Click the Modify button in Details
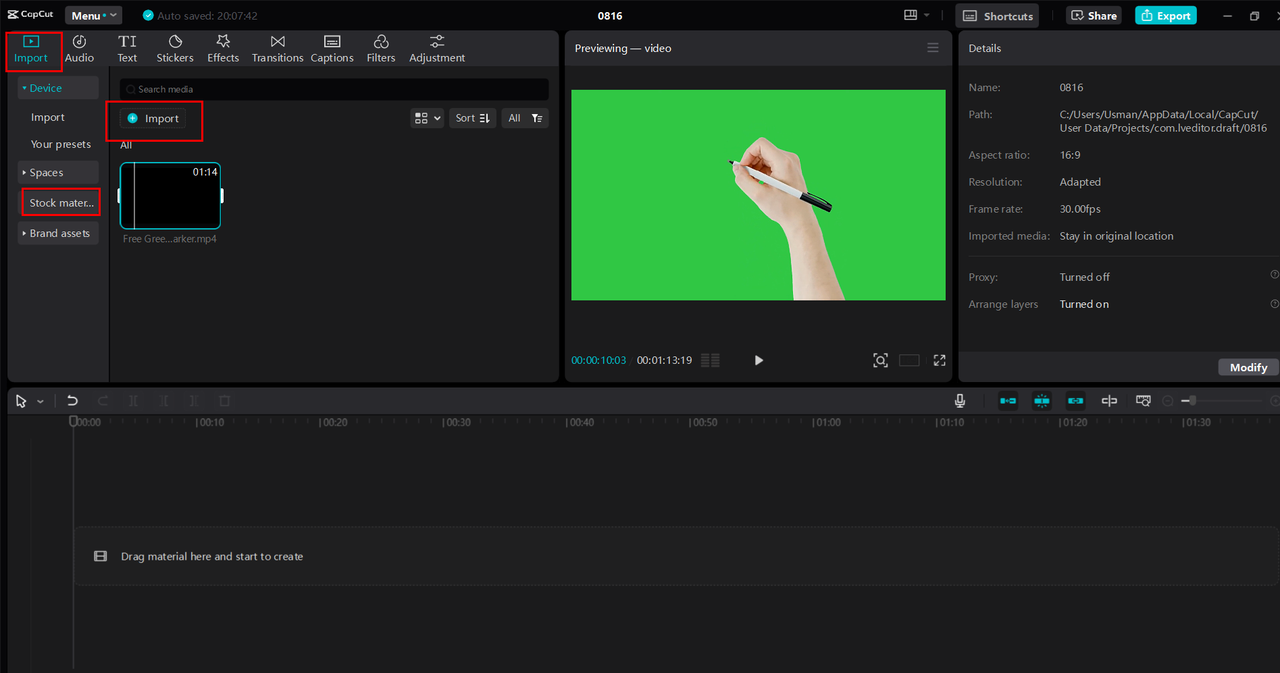This screenshot has height=673, width=1280. pos(1248,367)
